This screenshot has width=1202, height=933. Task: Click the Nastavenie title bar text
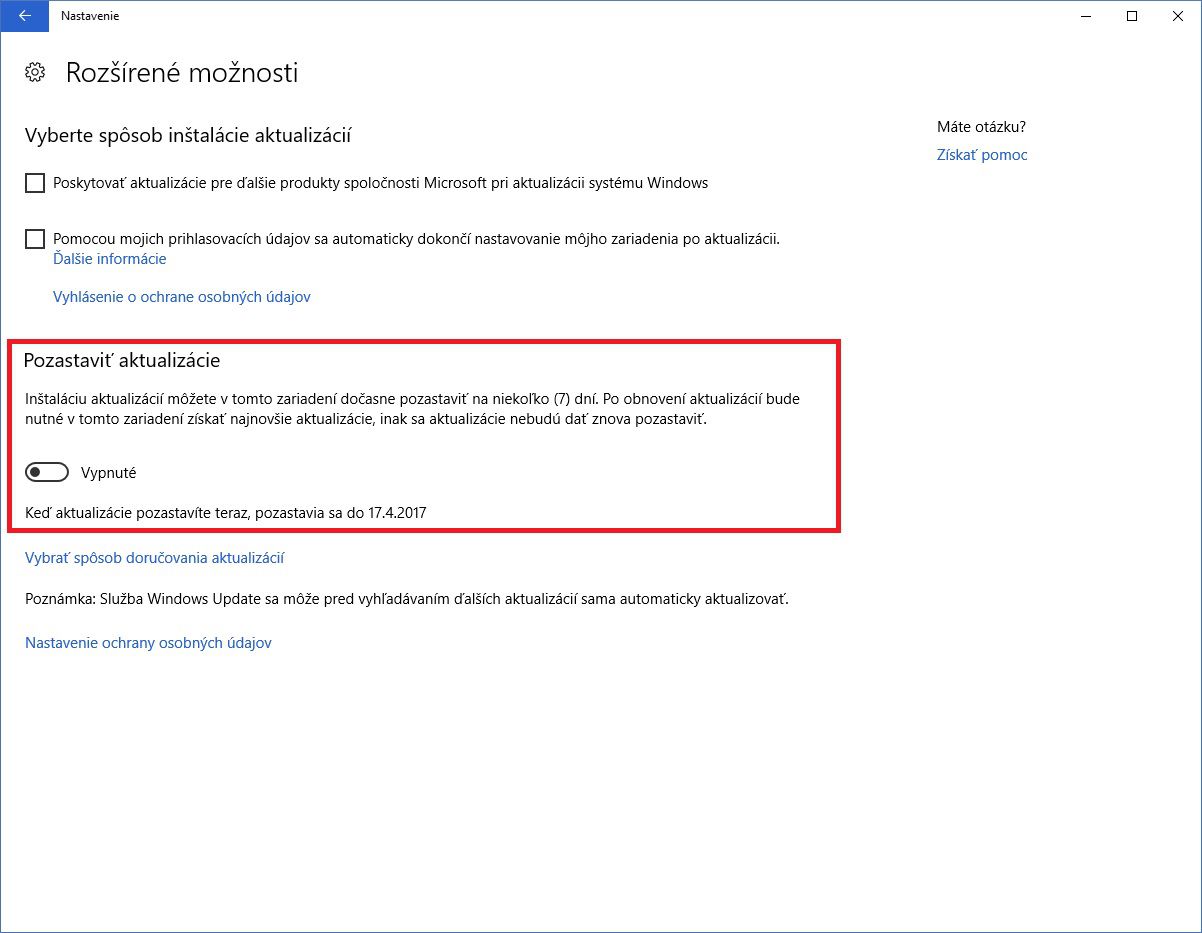(x=90, y=16)
